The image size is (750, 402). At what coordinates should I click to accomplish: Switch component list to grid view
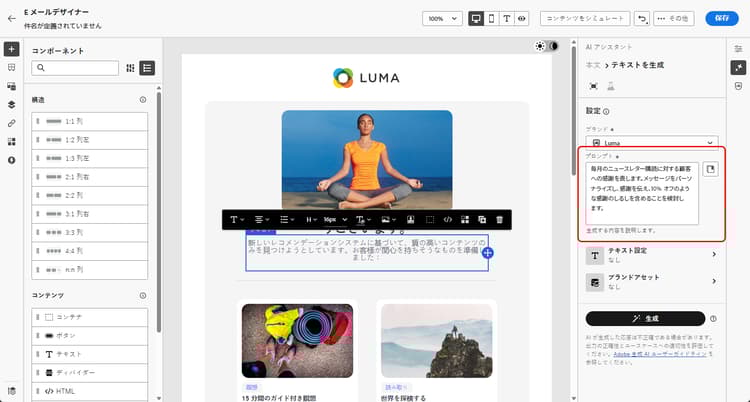click(130, 68)
